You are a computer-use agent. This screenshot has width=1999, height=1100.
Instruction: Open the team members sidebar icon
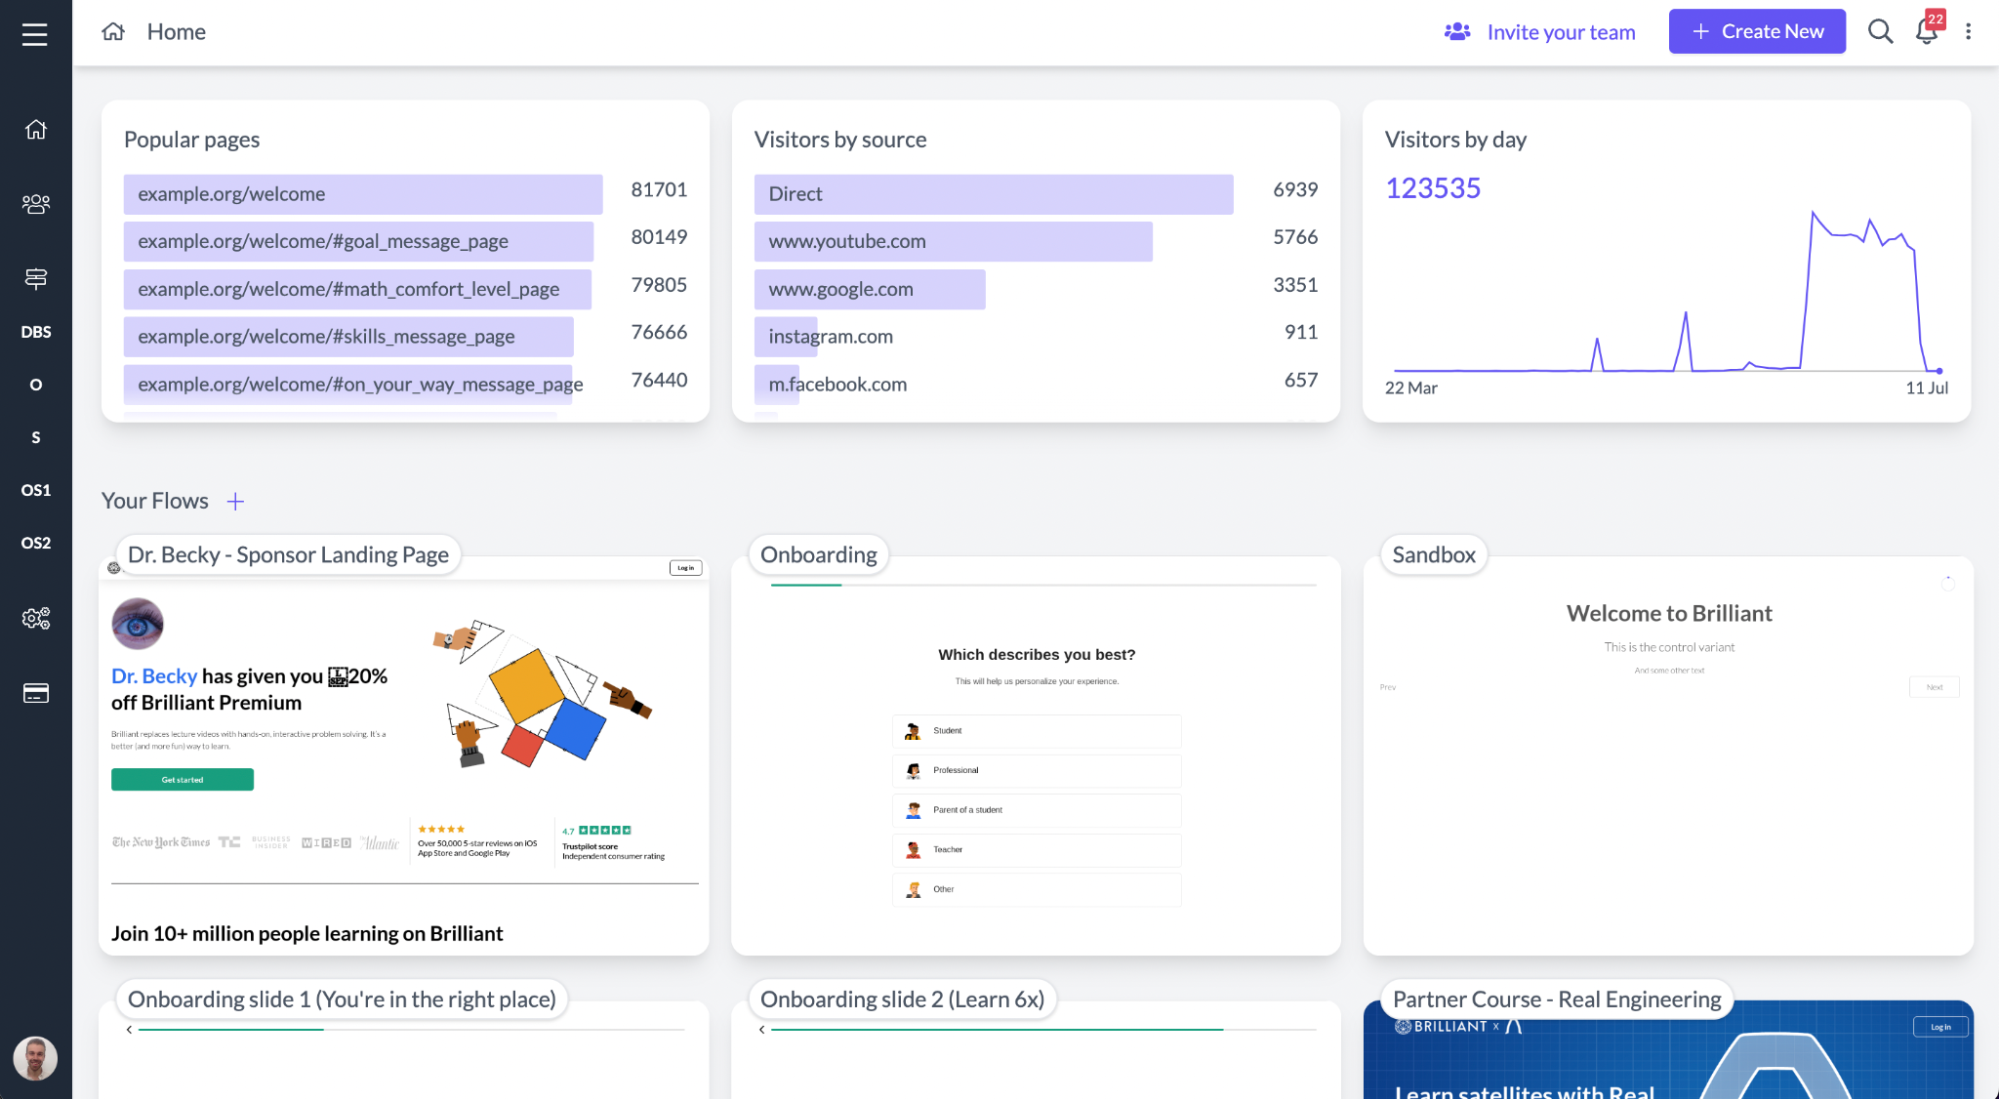pyautogui.click(x=36, y=204)
